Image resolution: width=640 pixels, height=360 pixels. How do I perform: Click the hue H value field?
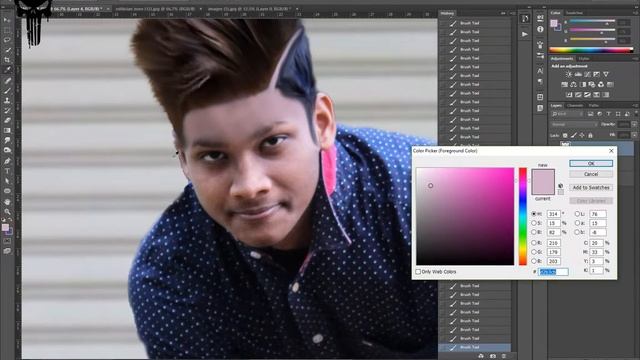553,213
